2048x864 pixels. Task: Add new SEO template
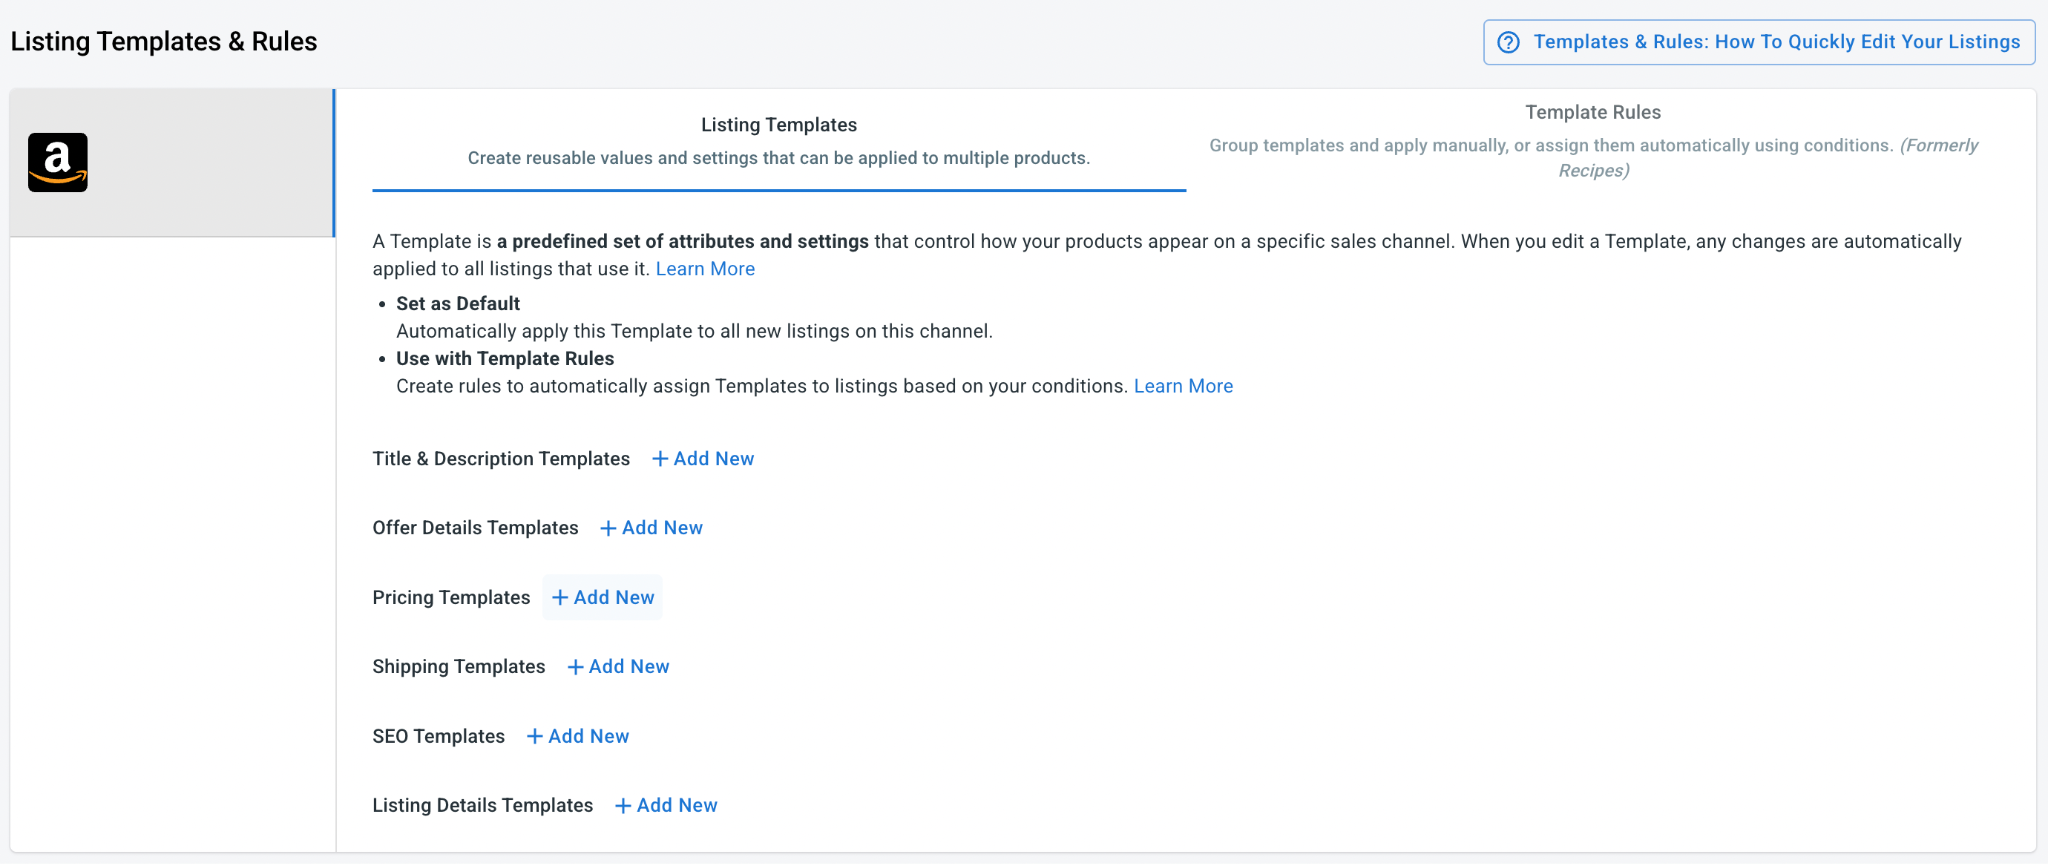pyautogui.click(x=578, y=736)
